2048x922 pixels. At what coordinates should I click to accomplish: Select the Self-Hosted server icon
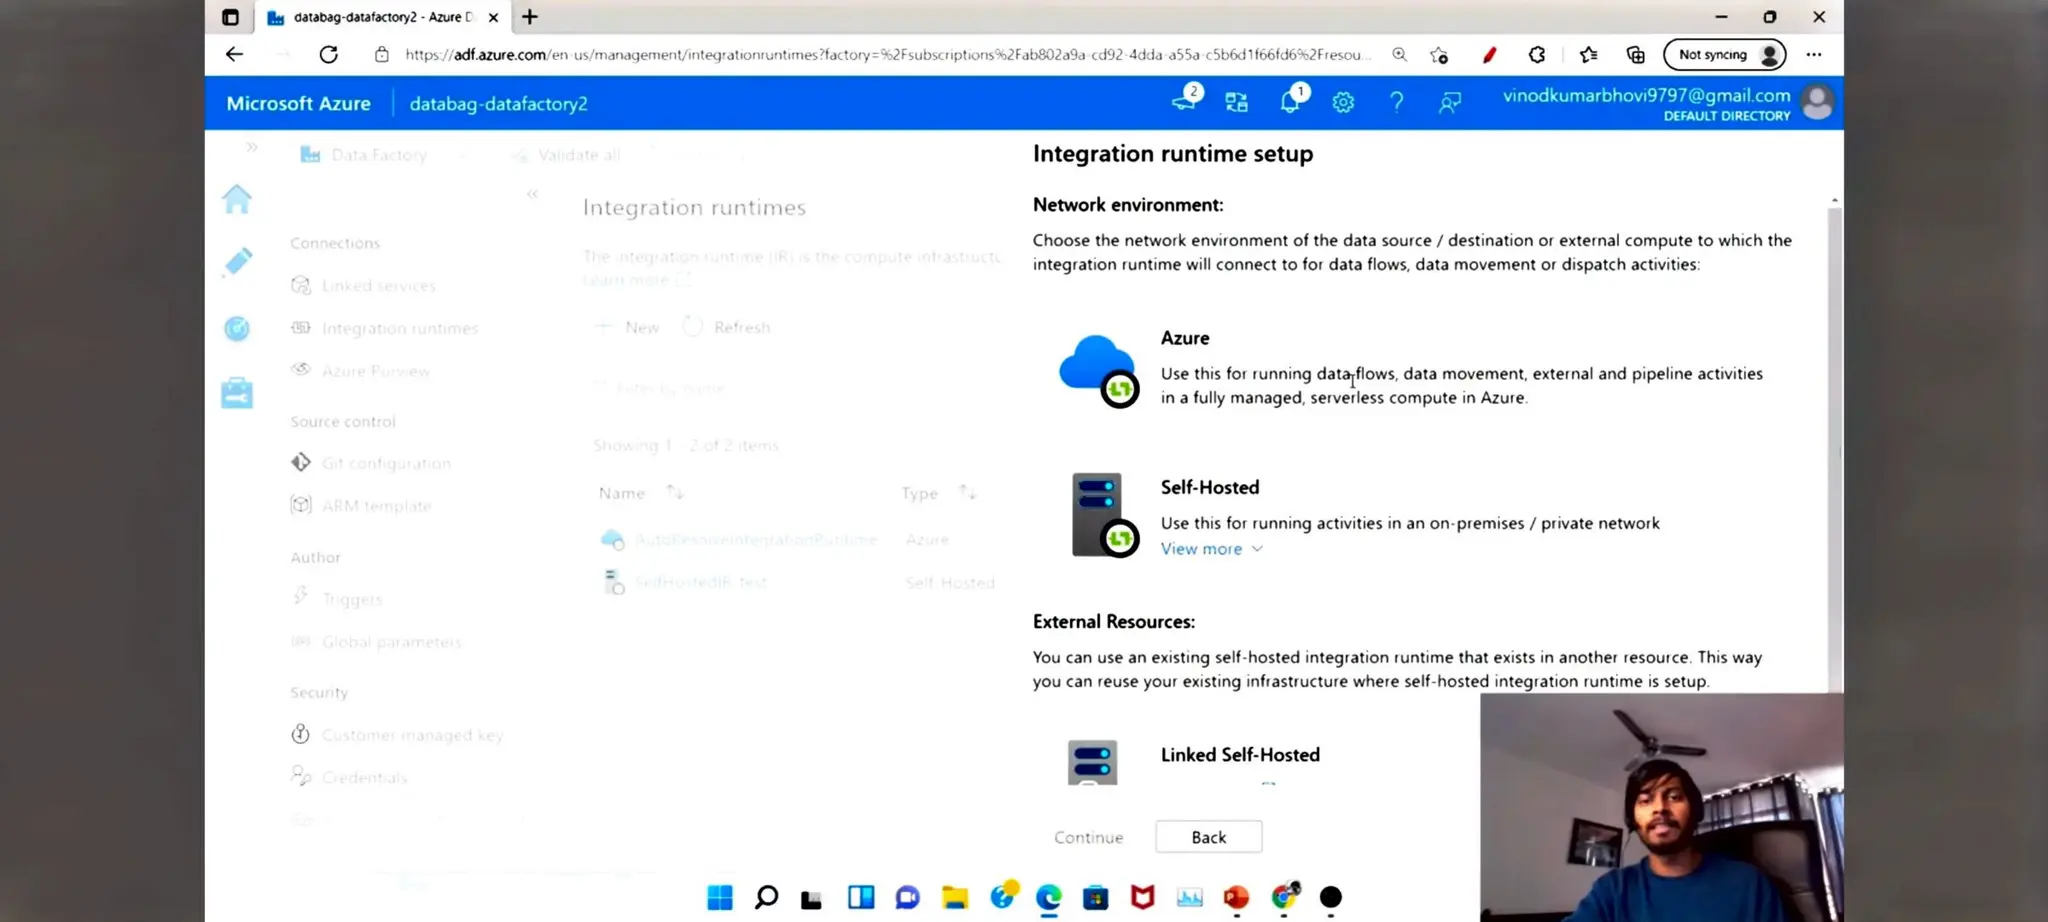pyautogui.click(x=1104, y=515)
